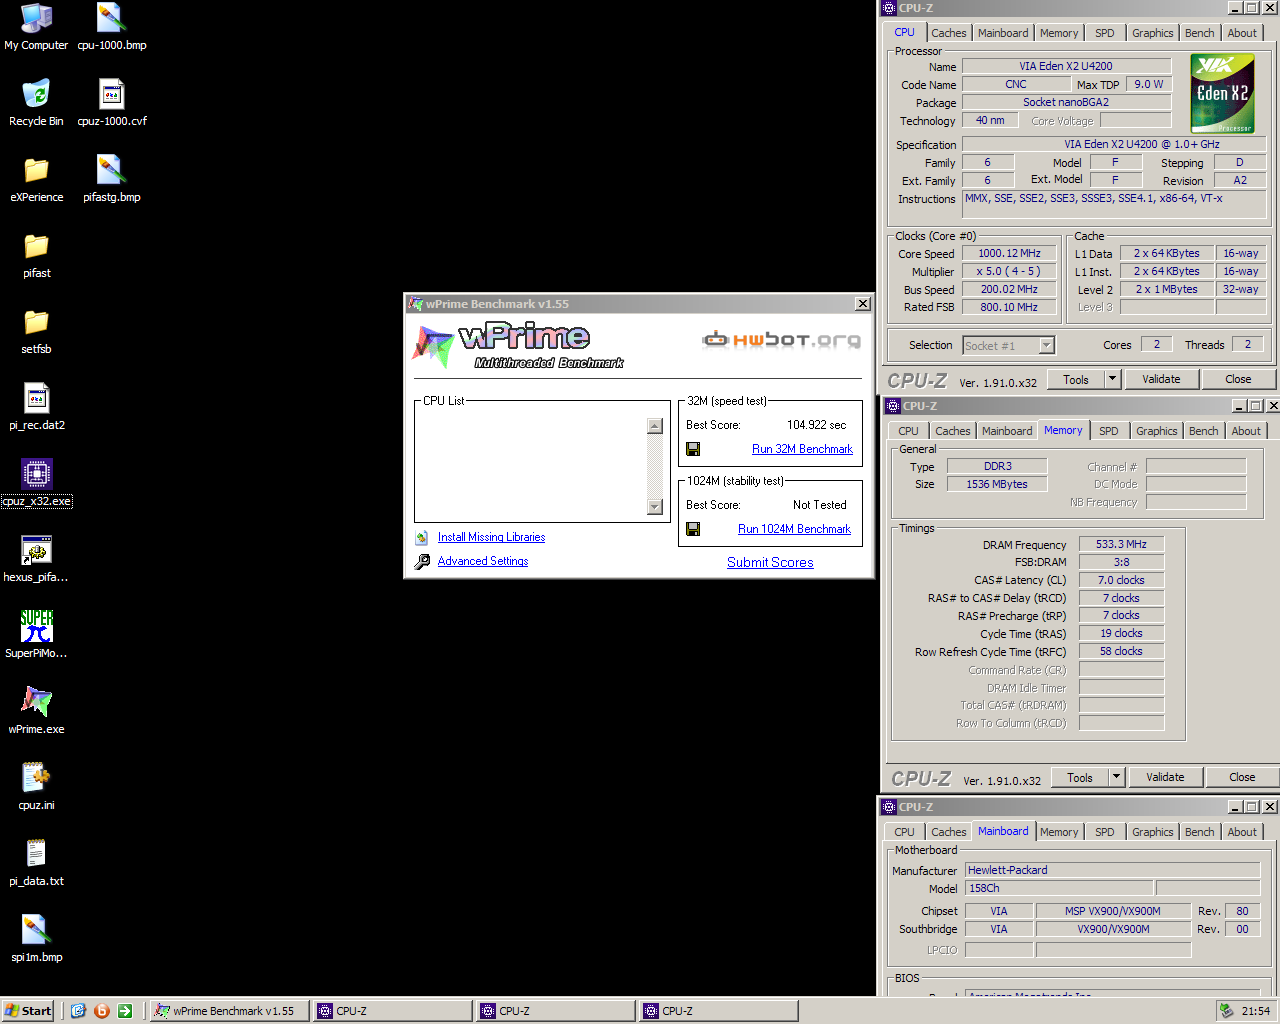Image resolution: width=1280 pixels, height=1024 pixels.
Task: Click Run 1024M Benchmark link
Action: pyautogui.click(x=794, y=529)
